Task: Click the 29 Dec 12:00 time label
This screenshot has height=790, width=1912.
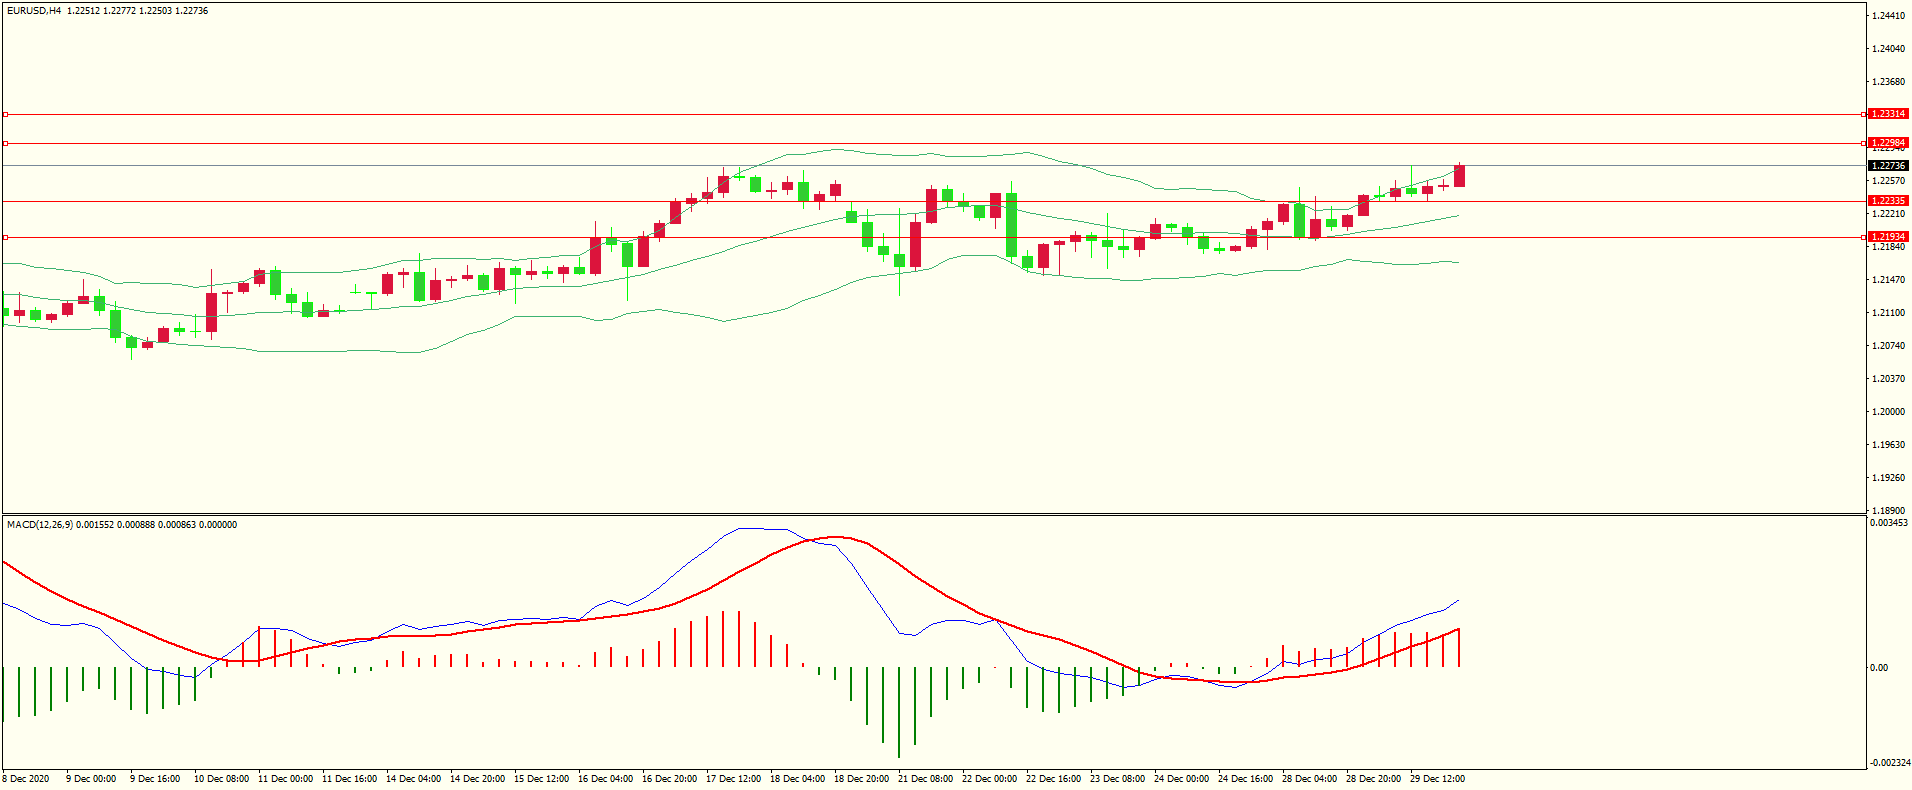Action: (1437, 779)
